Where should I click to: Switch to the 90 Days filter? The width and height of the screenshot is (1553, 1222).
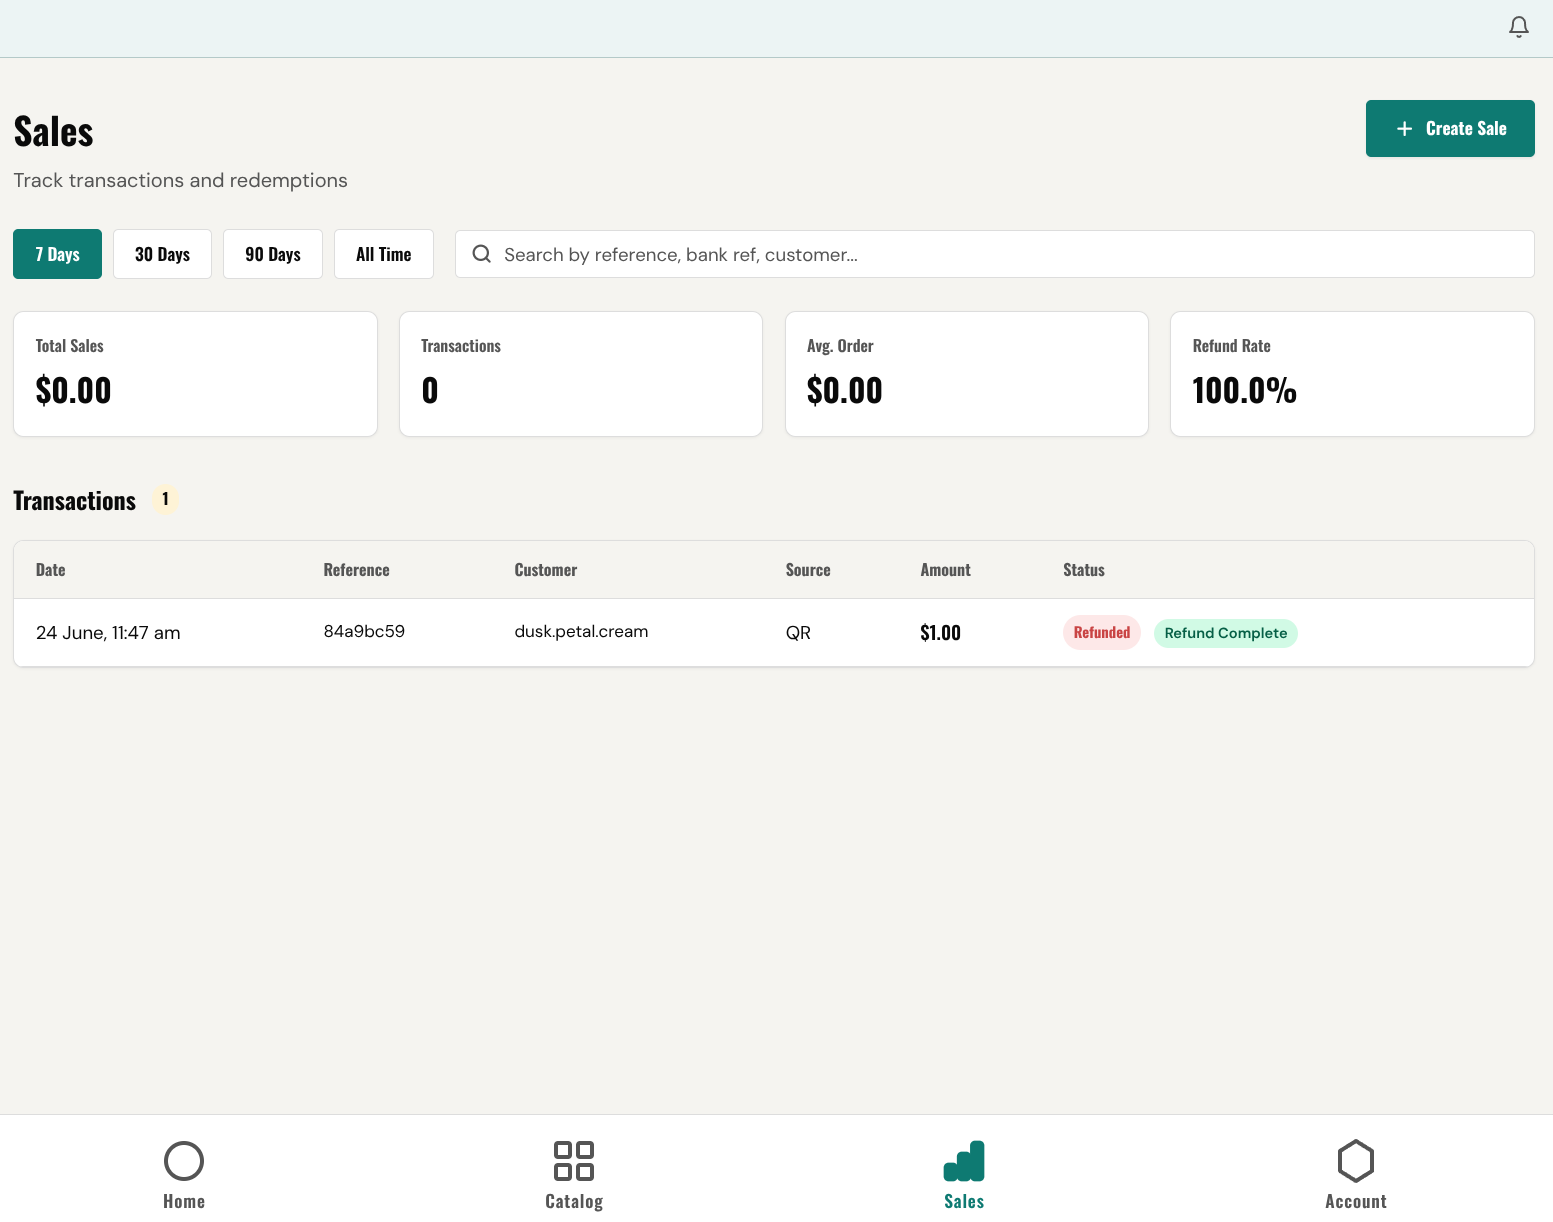(273, 254)
